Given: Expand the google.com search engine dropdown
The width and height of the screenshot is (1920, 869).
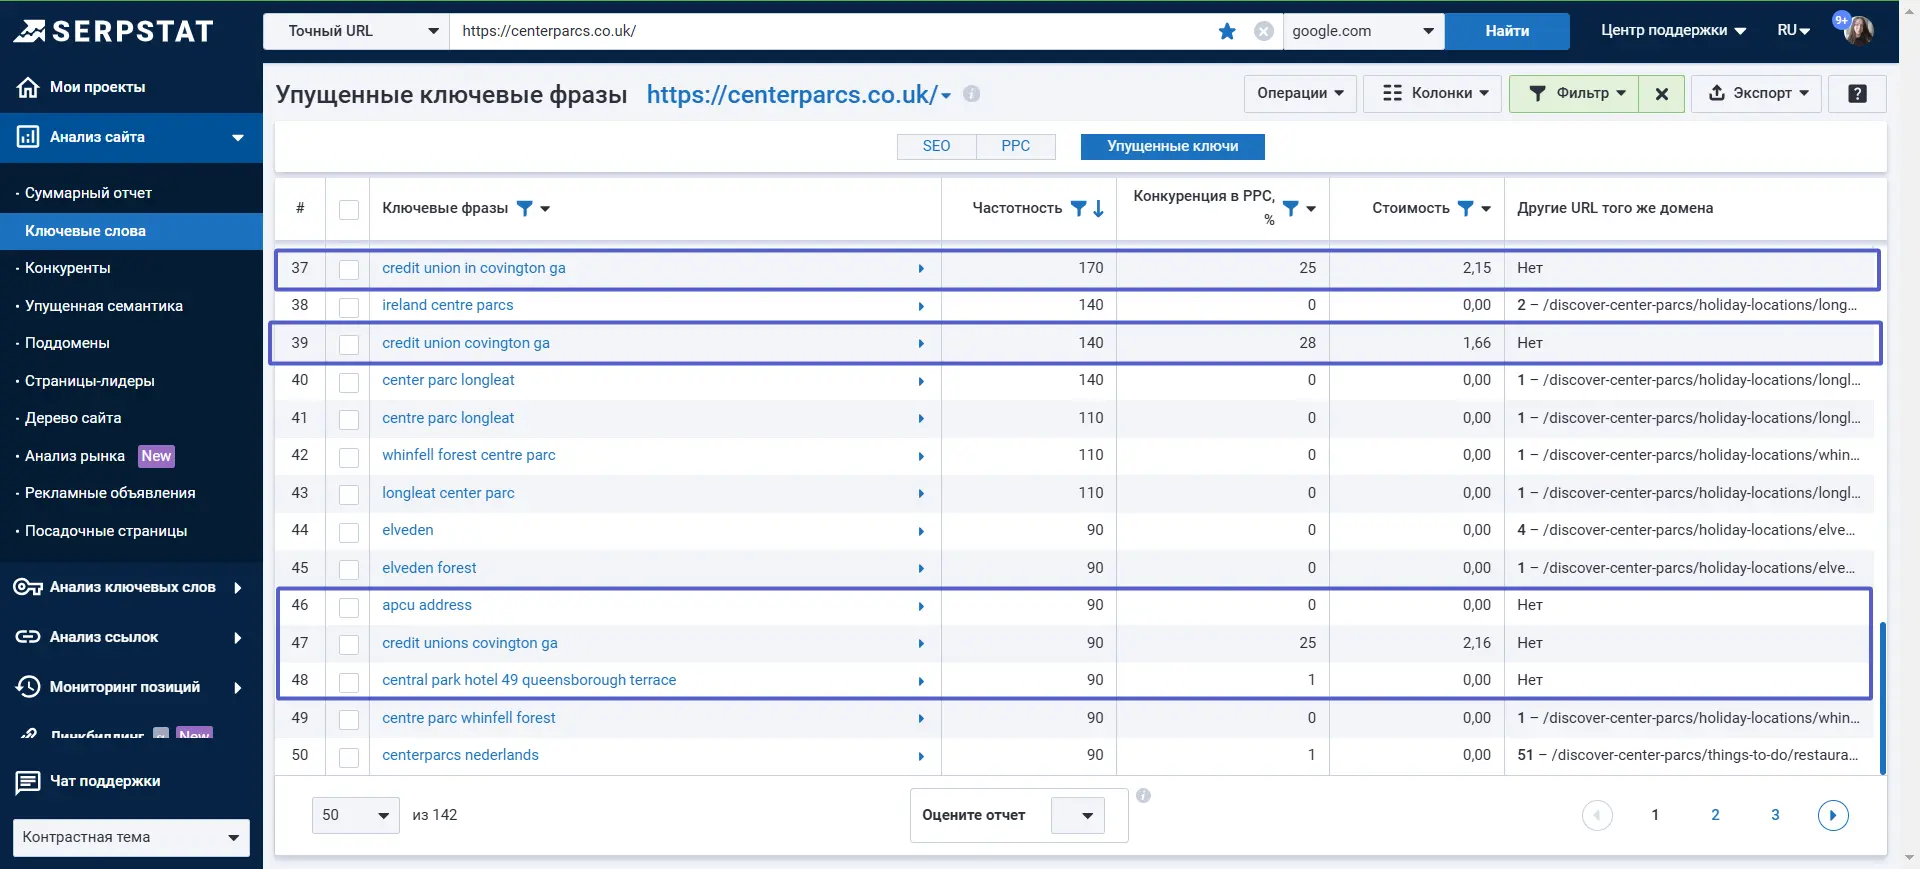Looking at the screenshot, I should pos(1363,31).
